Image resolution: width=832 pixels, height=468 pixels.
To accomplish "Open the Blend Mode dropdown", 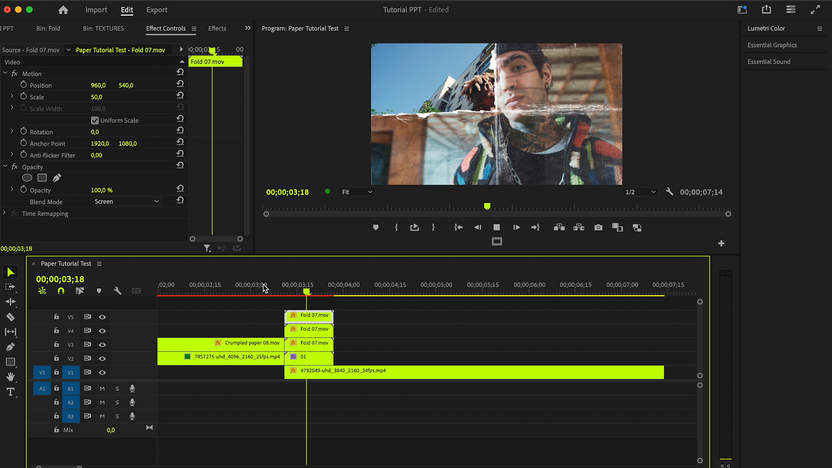I will (126, 201).
